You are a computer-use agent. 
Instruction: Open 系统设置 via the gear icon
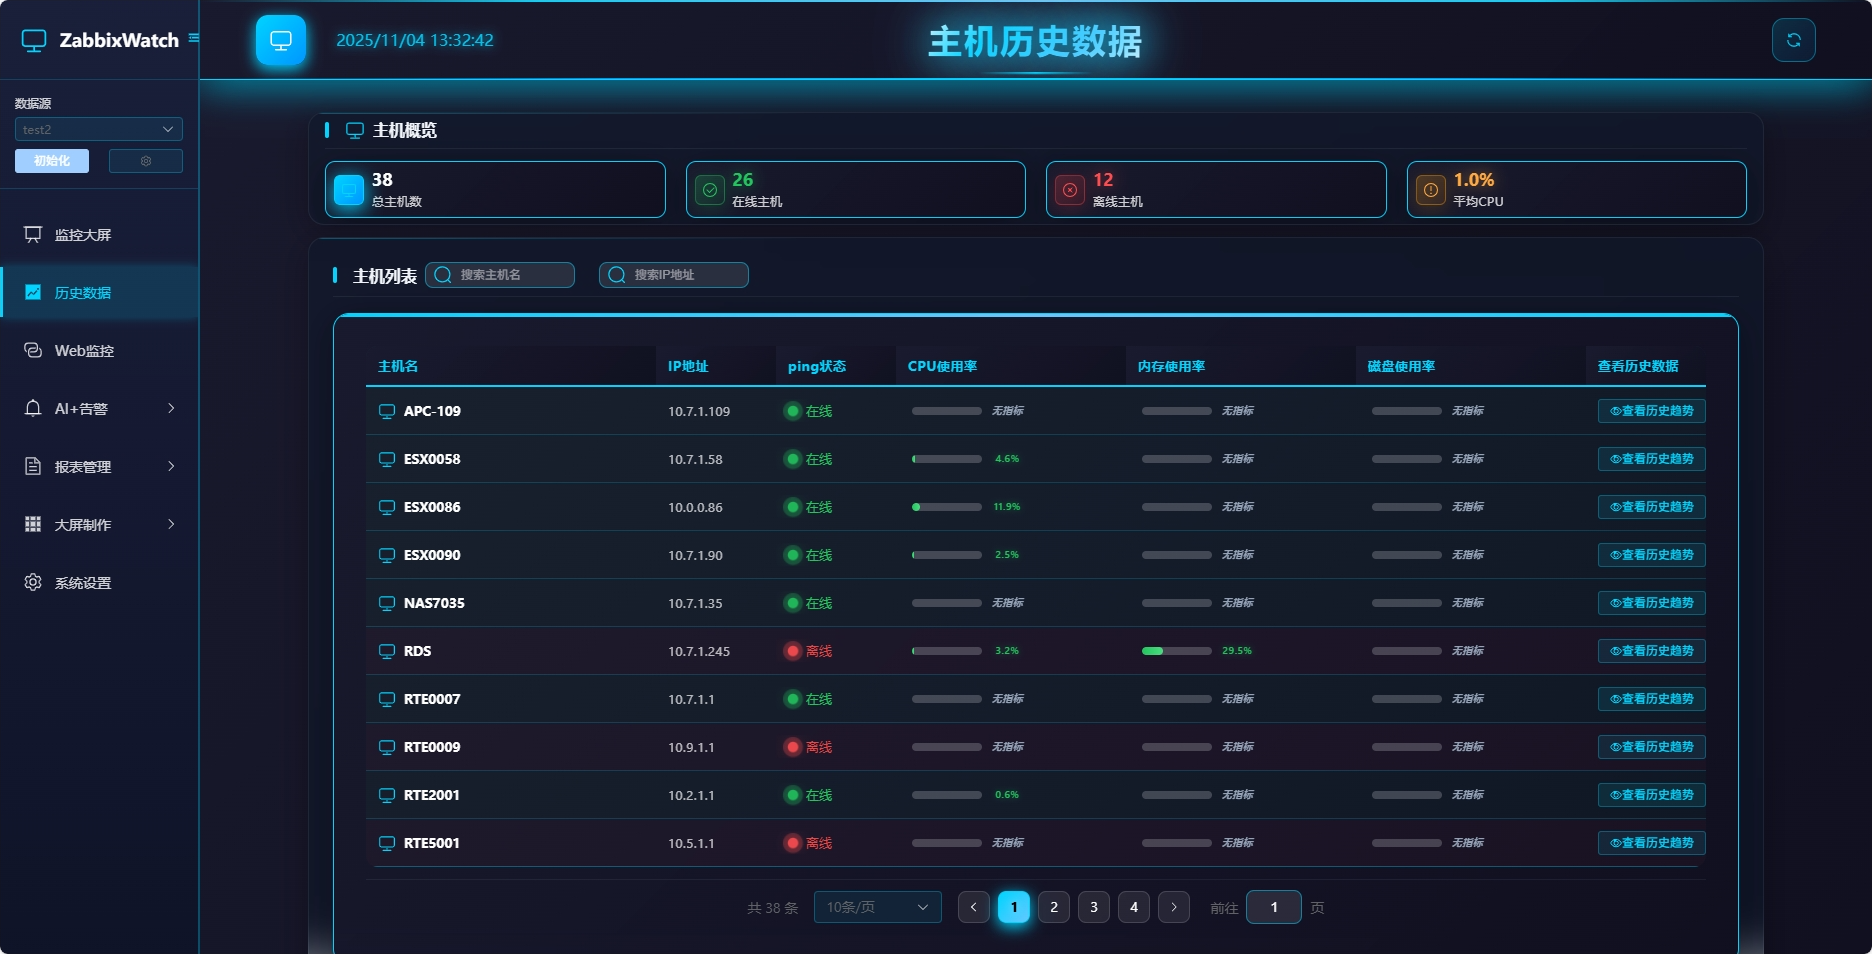click(x=31, y=582)
